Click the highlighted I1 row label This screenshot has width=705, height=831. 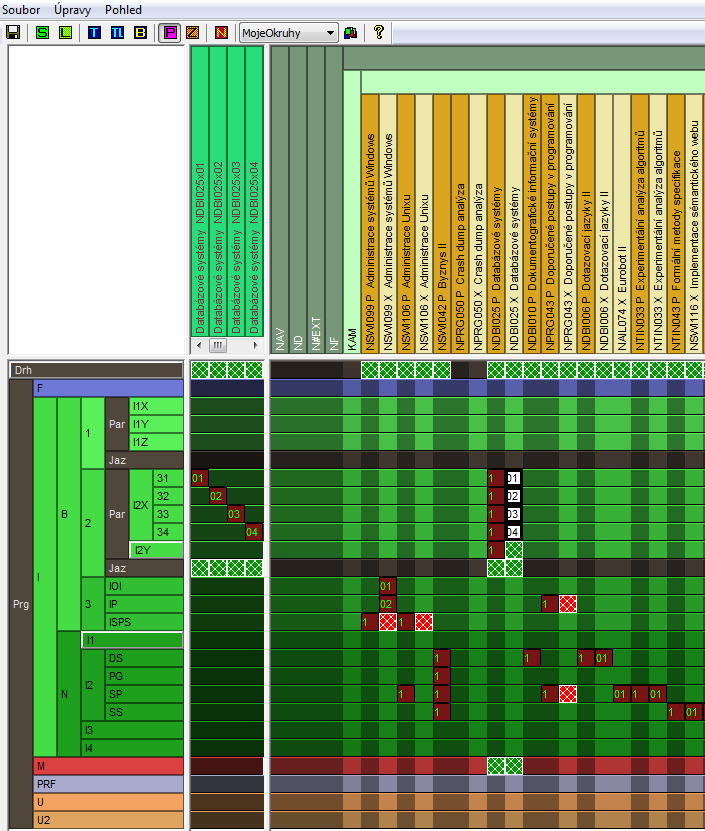pyautogui.click(x=131, y=640)
